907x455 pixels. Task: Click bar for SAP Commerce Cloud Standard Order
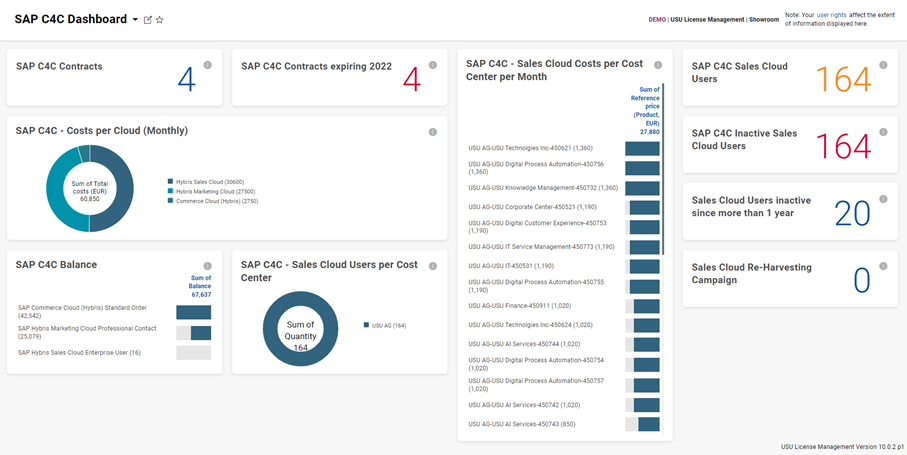(194, 312)
